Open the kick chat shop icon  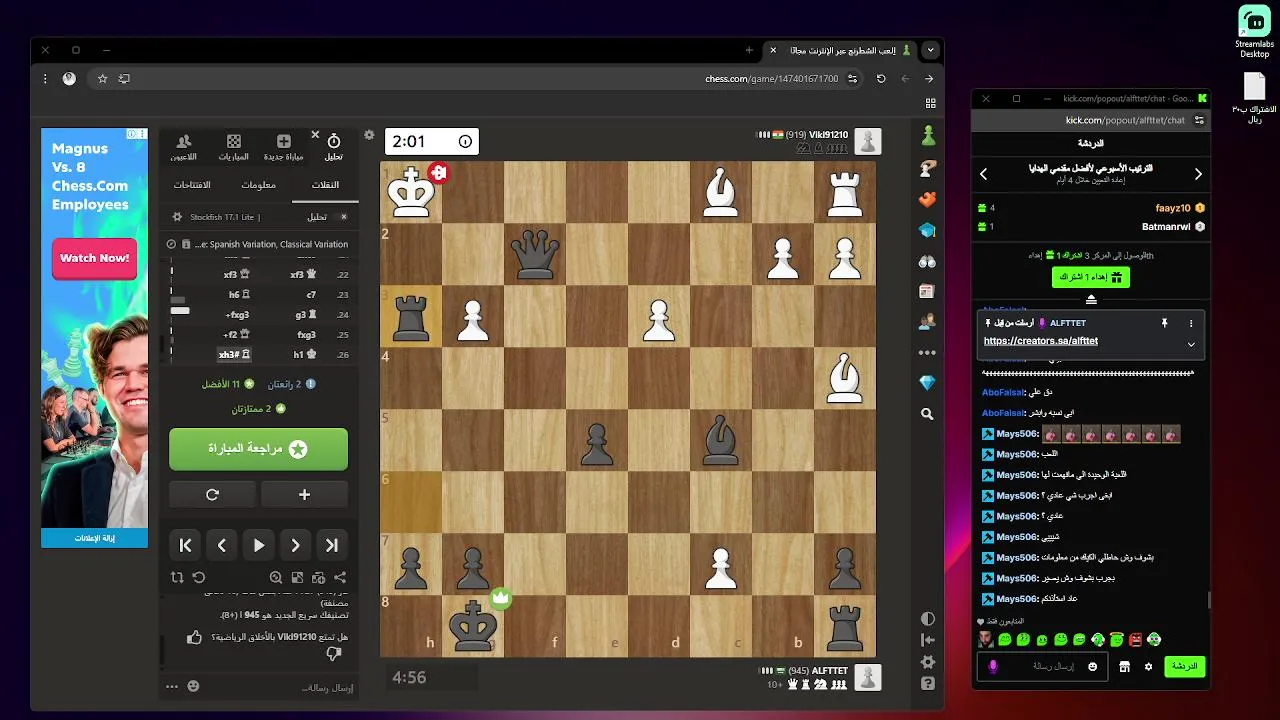pyautogui.click(x=1124, y=666)
